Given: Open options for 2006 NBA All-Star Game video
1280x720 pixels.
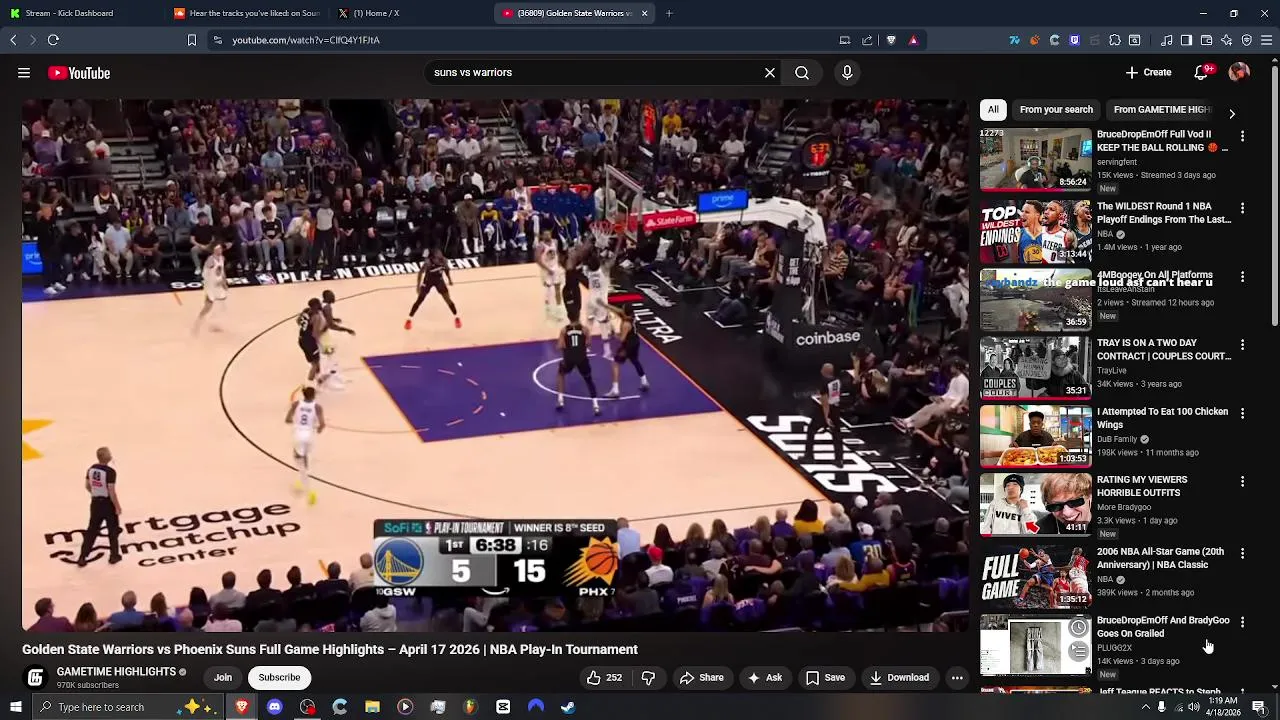Looking at the screenshot, I should pos(1242,553).
